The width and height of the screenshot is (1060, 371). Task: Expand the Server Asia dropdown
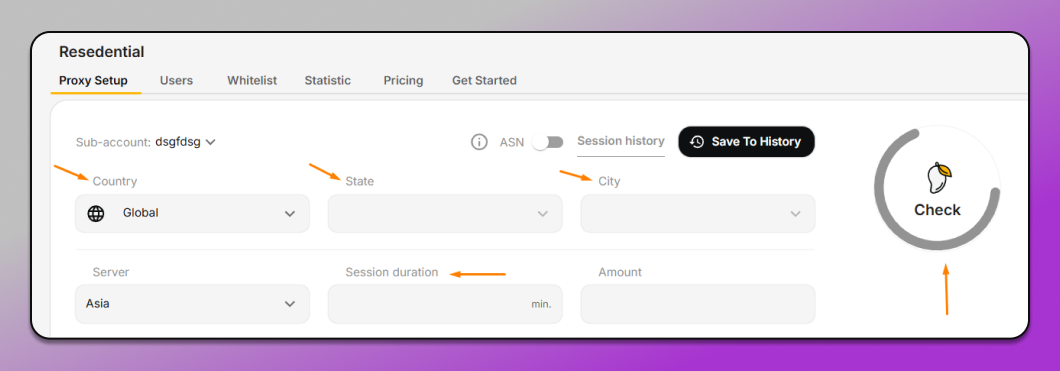tap(192, 304)
